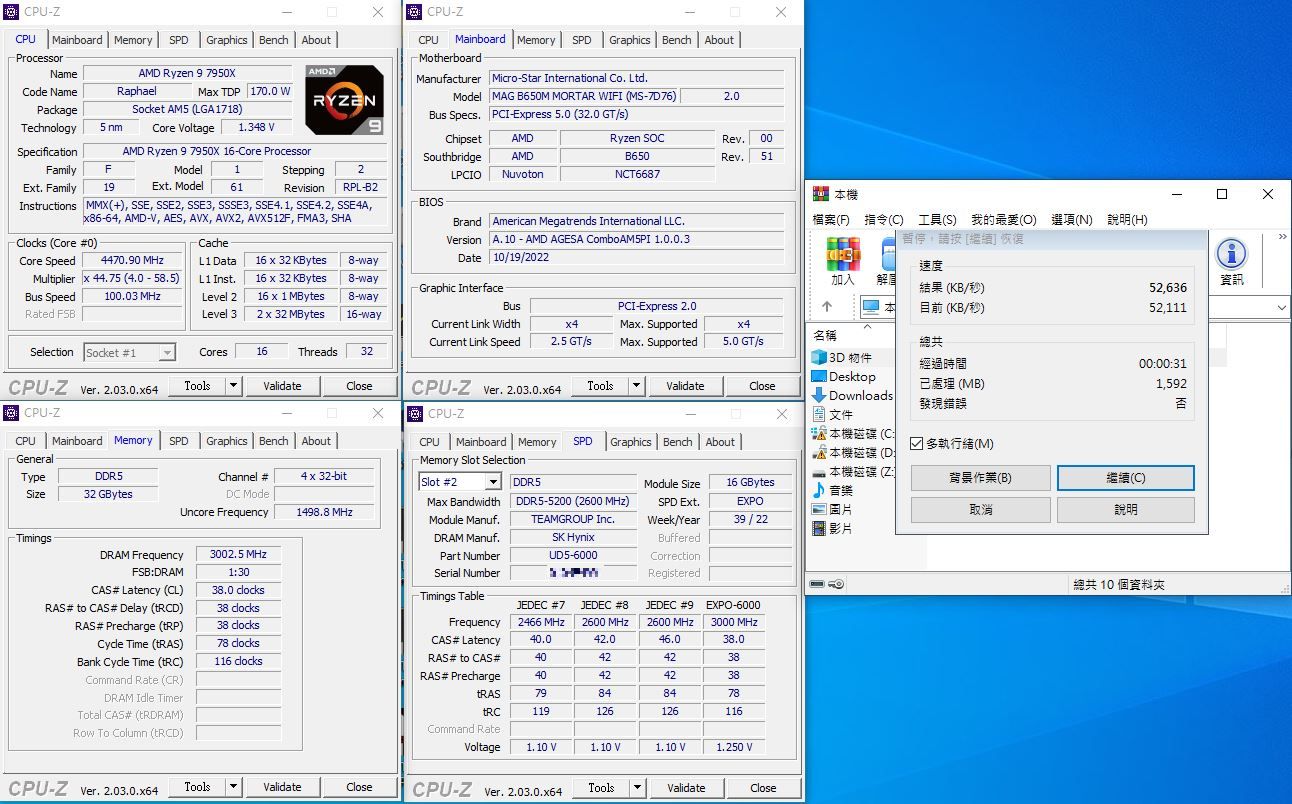Click Validate in the Memory window

coord(282,787)
